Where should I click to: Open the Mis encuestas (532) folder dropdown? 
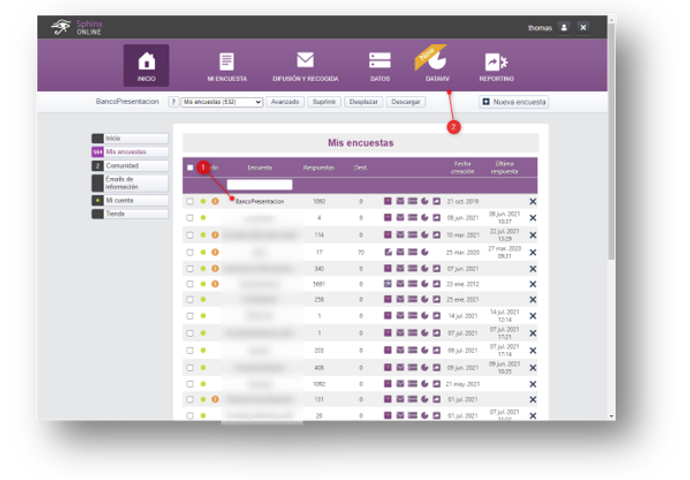tap(222, 102)
